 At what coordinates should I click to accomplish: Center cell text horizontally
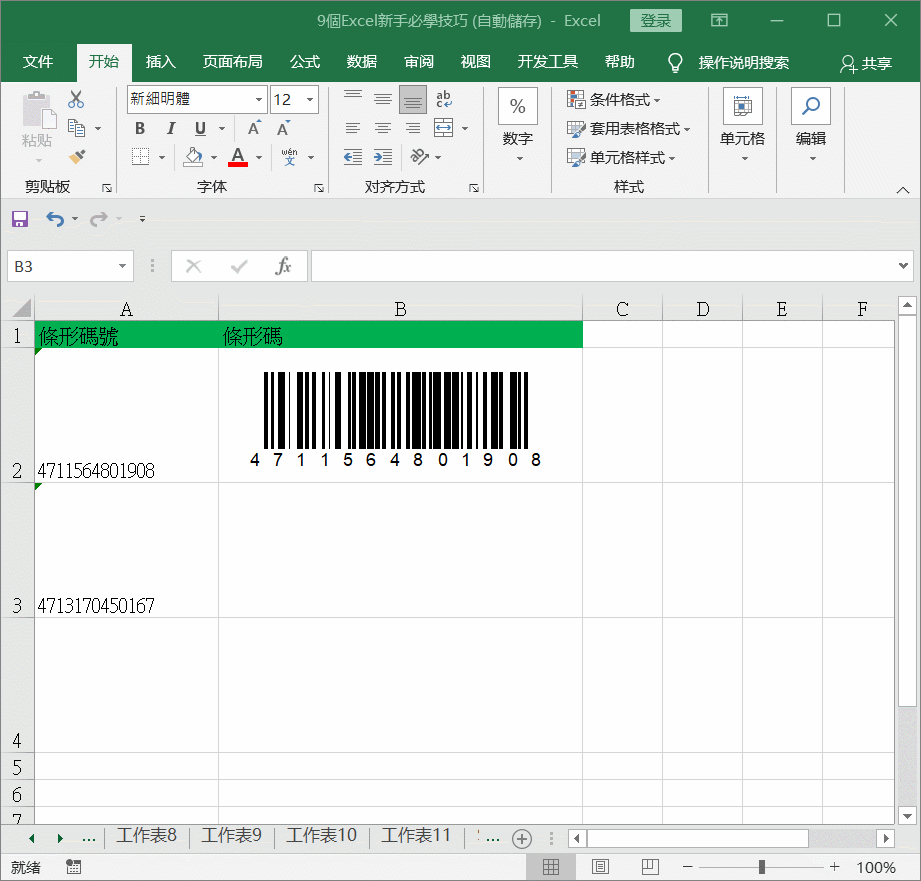click(383, 128)
